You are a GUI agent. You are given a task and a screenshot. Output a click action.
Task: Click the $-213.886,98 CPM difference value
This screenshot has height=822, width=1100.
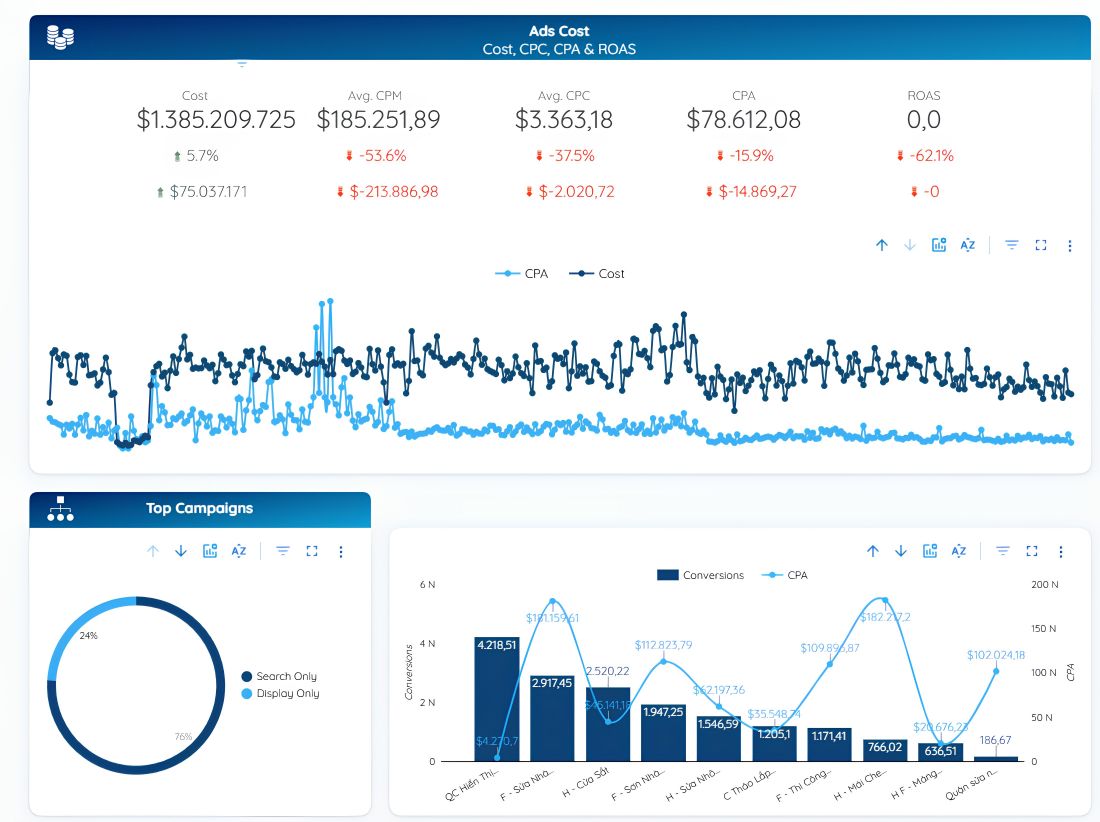pyautogui.click(x=387, y=191)
